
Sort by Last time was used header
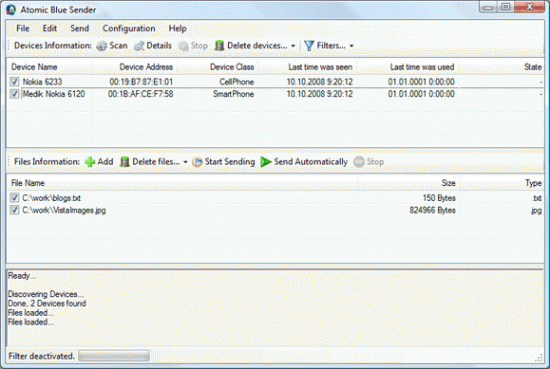click(408, 67)
